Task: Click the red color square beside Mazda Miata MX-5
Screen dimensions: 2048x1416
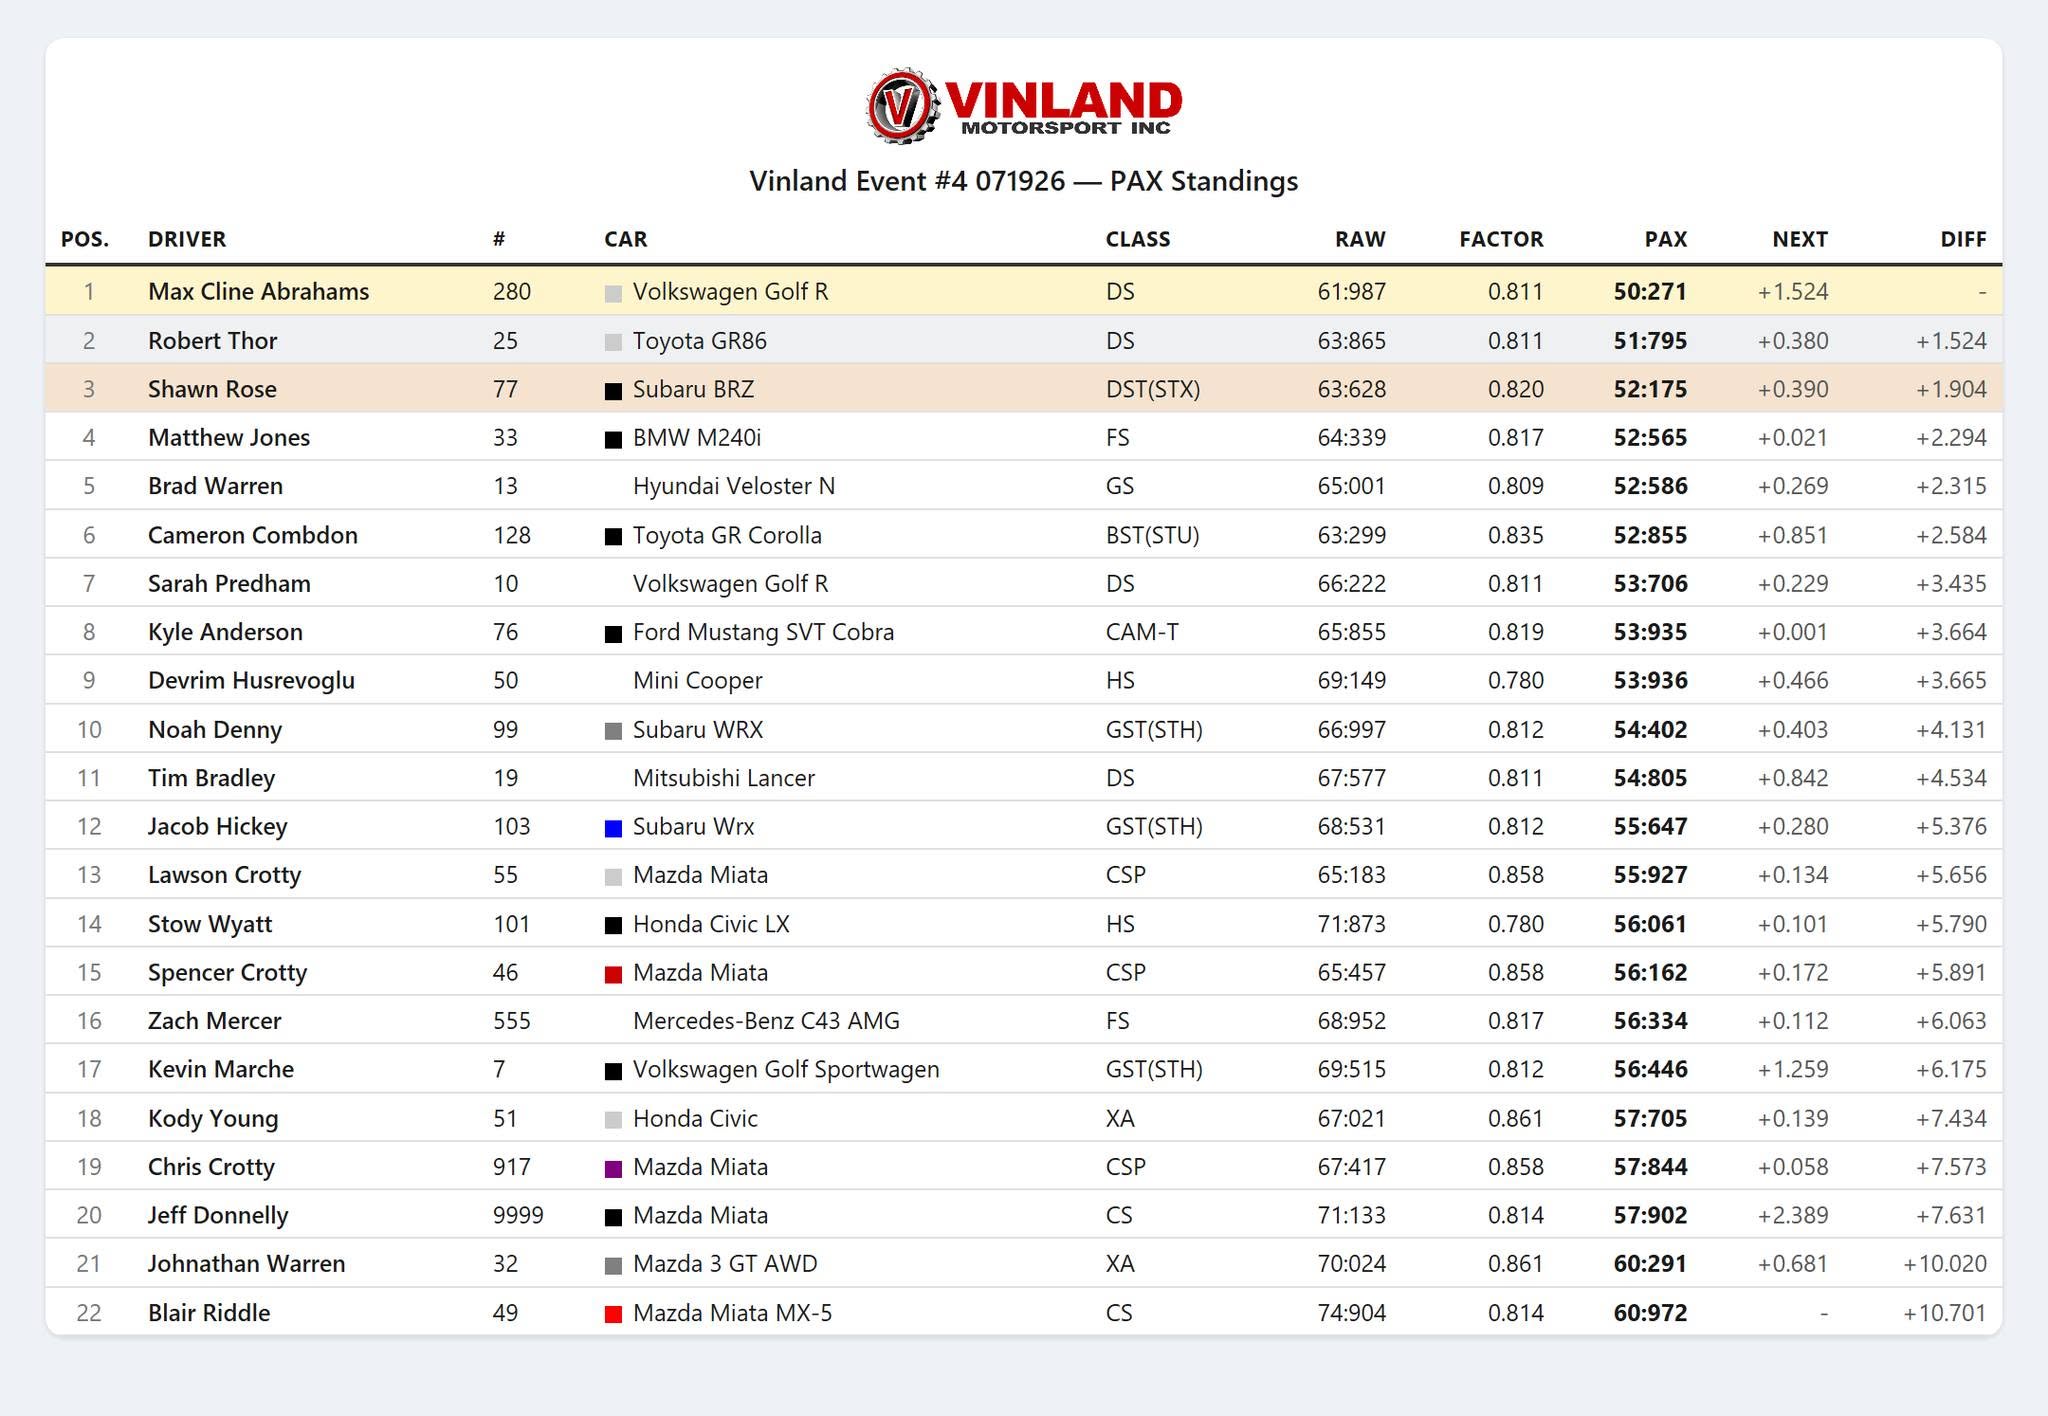Action: coord(613,1314)
